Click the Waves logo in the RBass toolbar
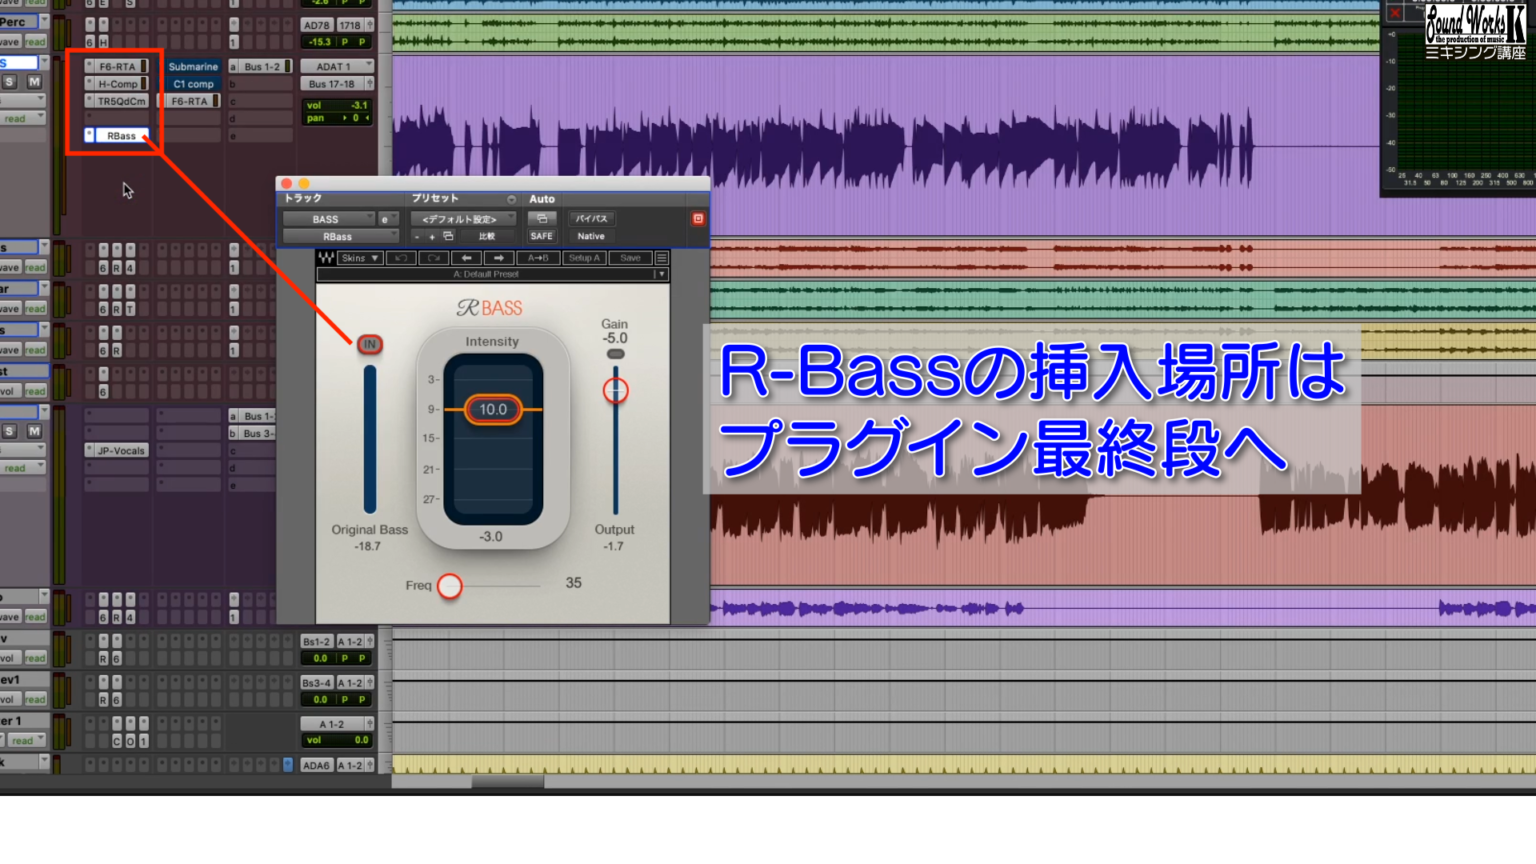The image size is (1536, 864). coord(325,258)
